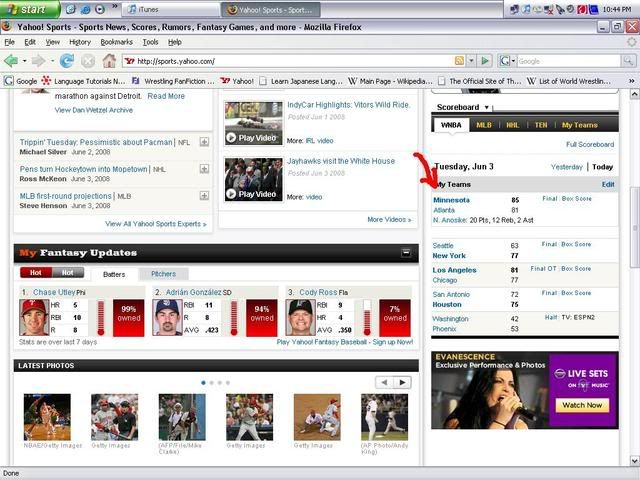Screen dimensions: 640x480
Task: Switch to the Pitchers tab
Action: [164, 274]
